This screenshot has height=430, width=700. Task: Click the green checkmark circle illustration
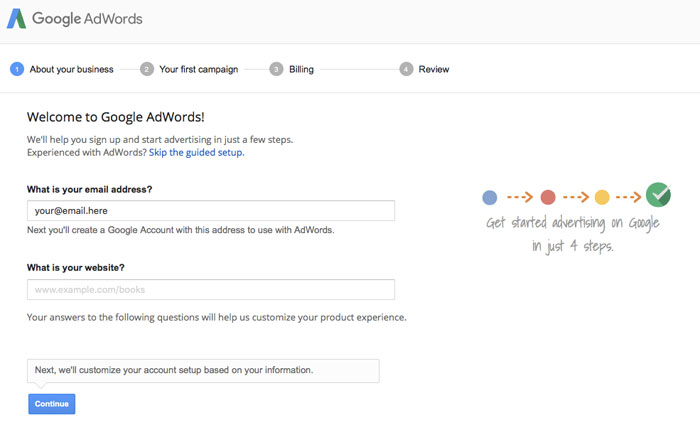[658, 195]
